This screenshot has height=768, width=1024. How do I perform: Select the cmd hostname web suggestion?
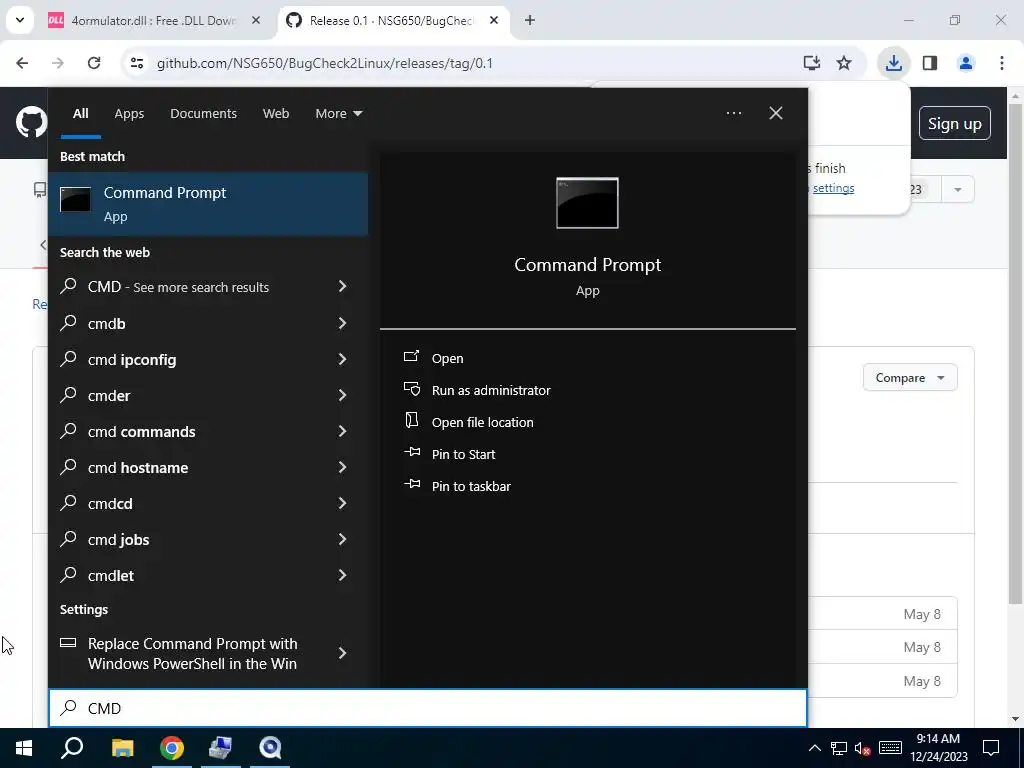coord(208,467)
